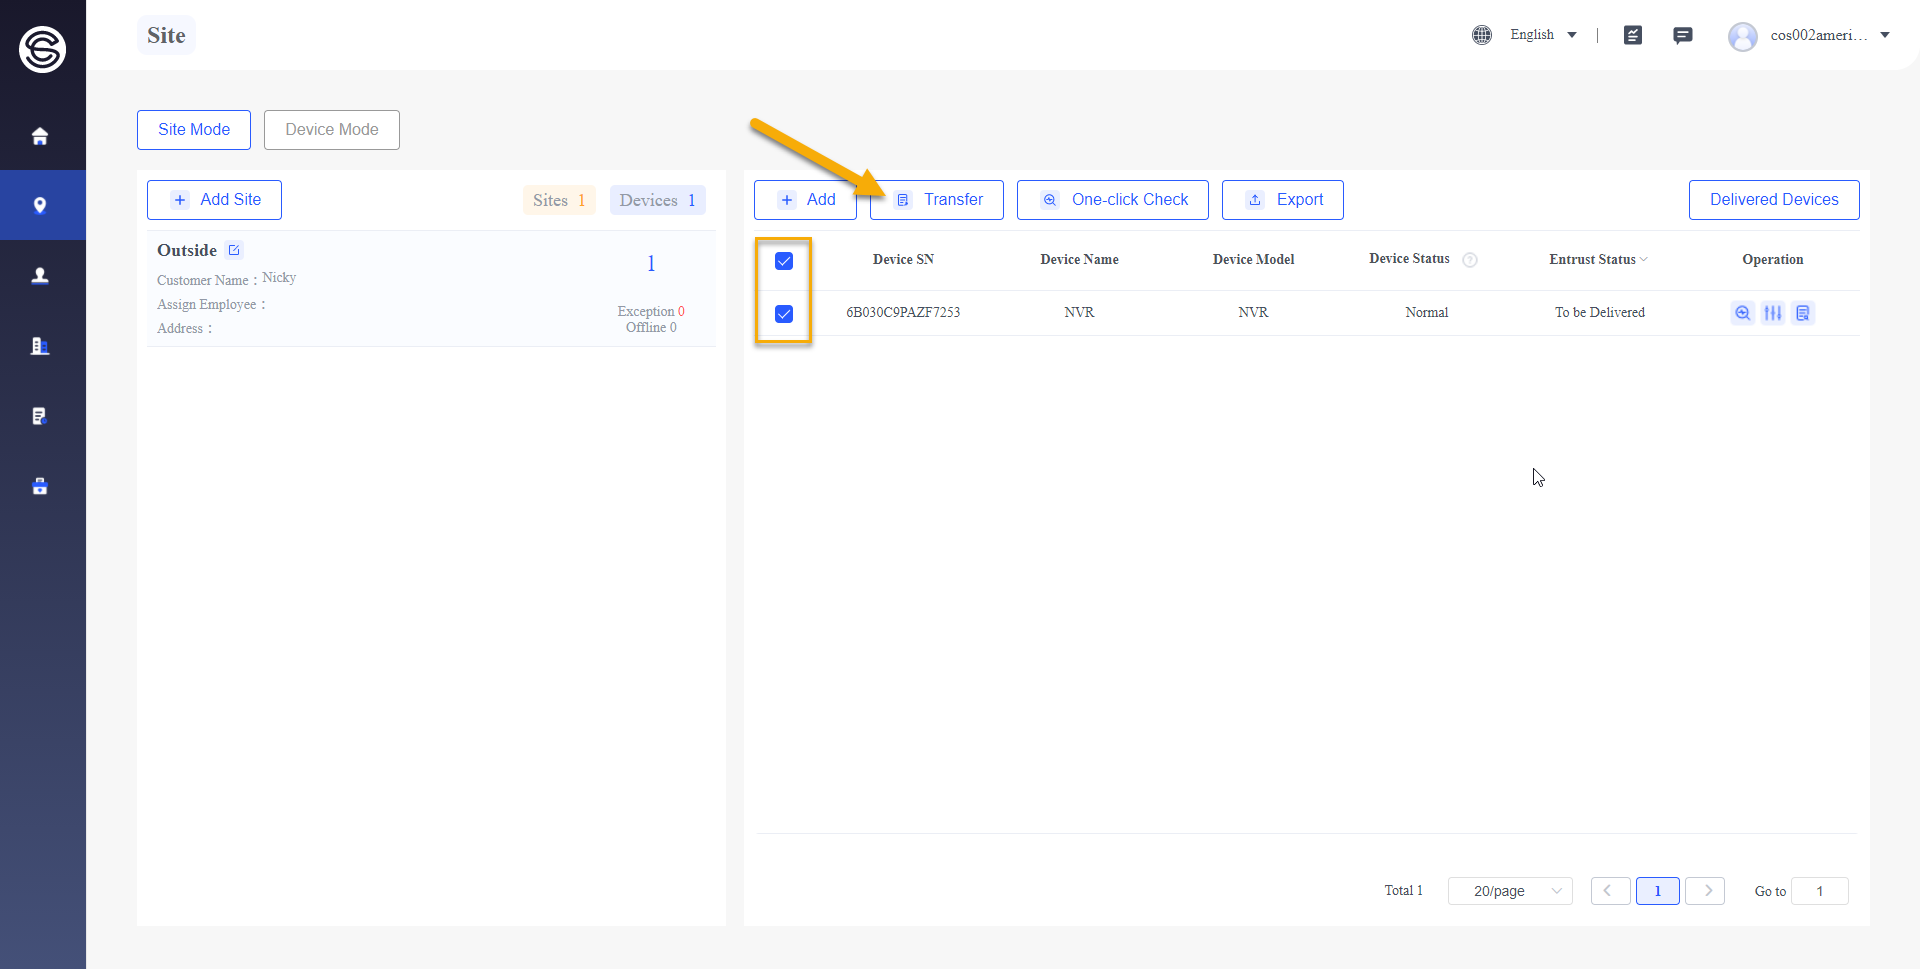Click the Normal device status cell

tap(1426, 313)
